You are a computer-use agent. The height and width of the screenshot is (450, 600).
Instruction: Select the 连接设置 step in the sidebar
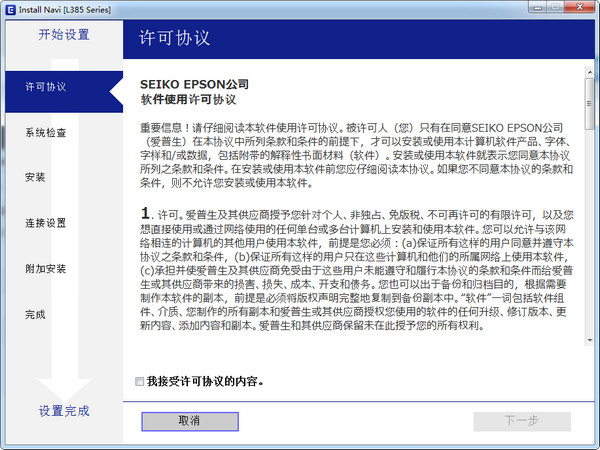[46, 223]
